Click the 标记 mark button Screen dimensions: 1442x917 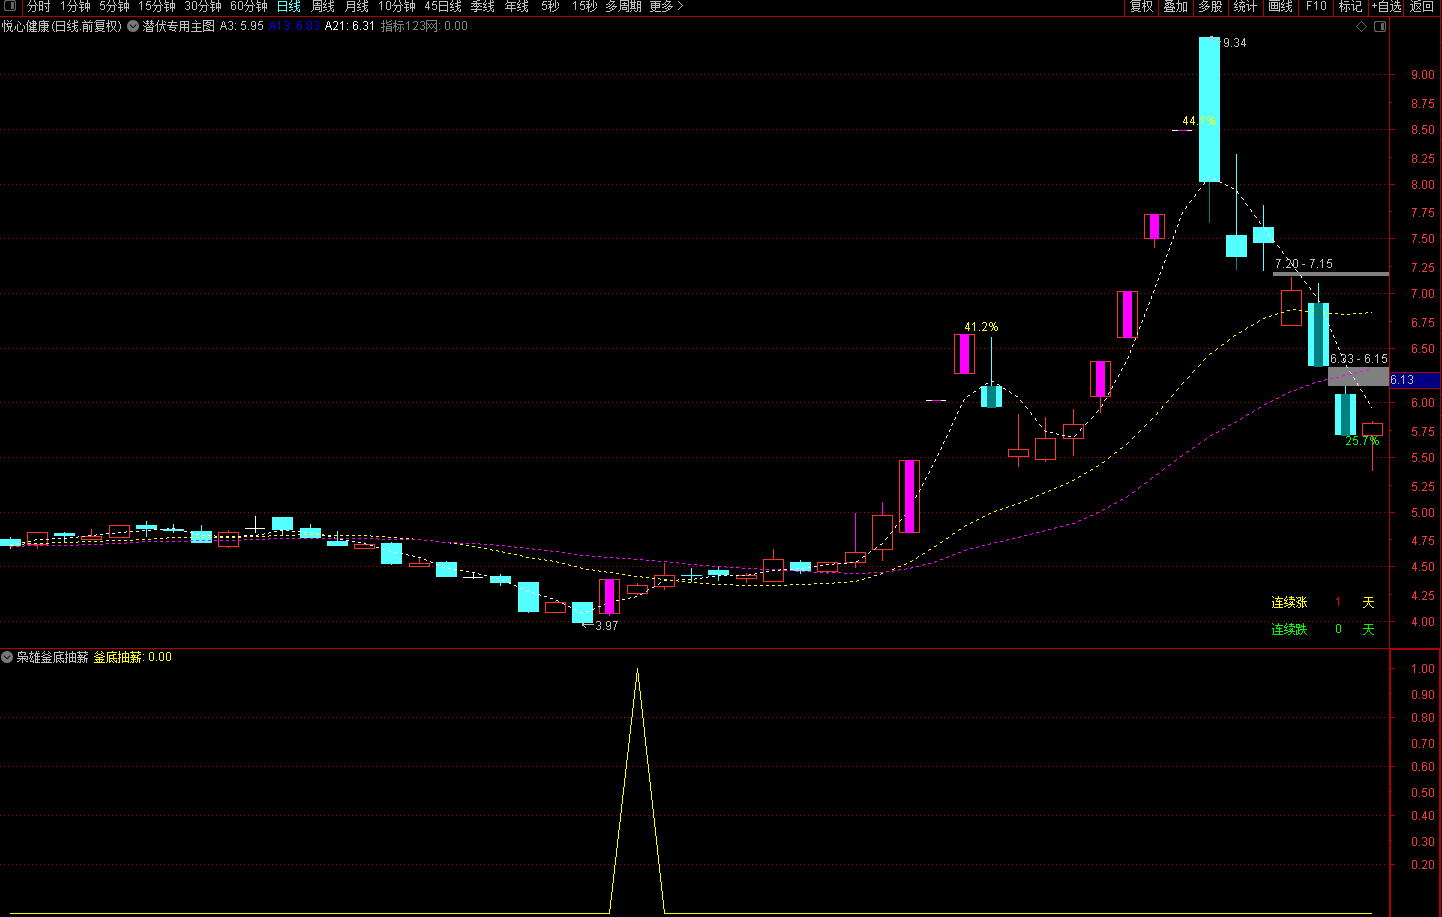click(1350, 7)
